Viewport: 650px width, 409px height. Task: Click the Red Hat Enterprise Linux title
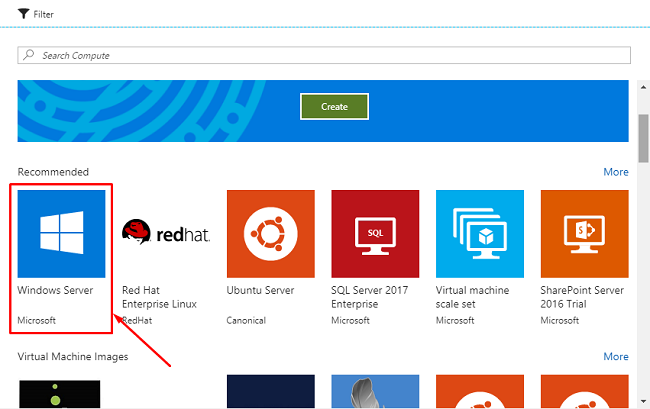[159, 297]
